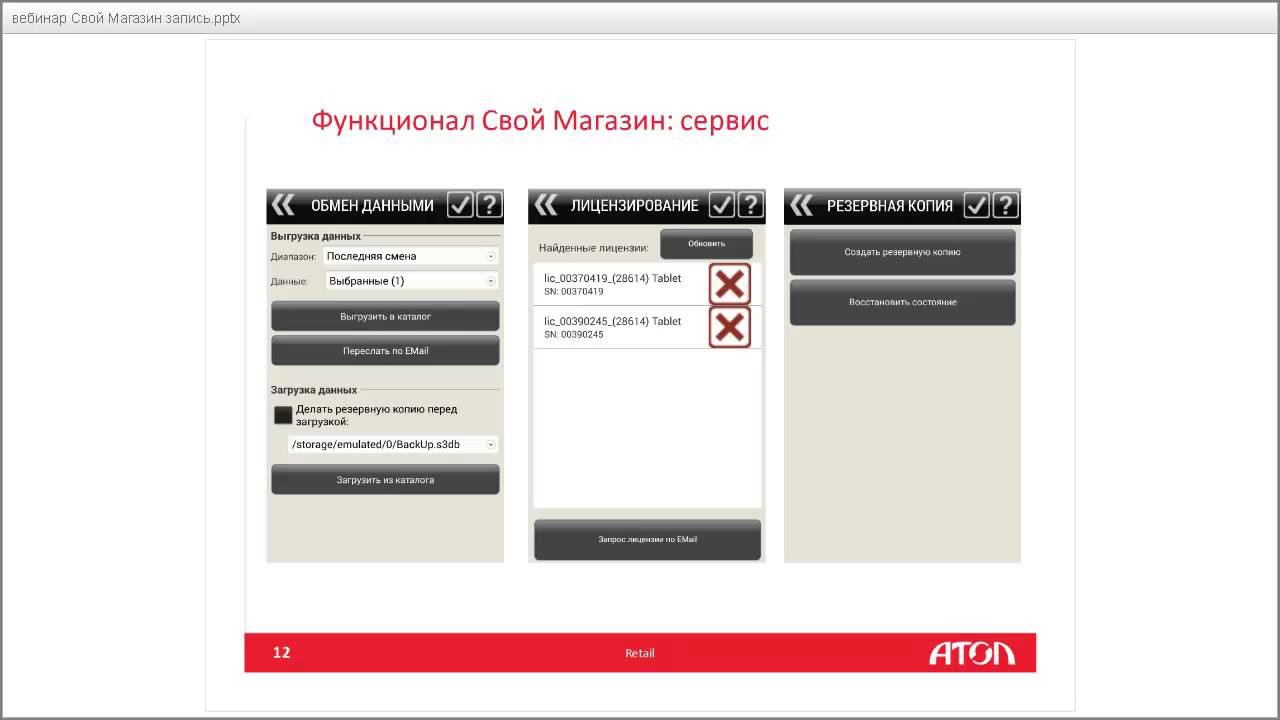Viewport: 1280px width, 720px height.
Task: Click Выгрузить в каталог button
Action: tap(385, 316)
